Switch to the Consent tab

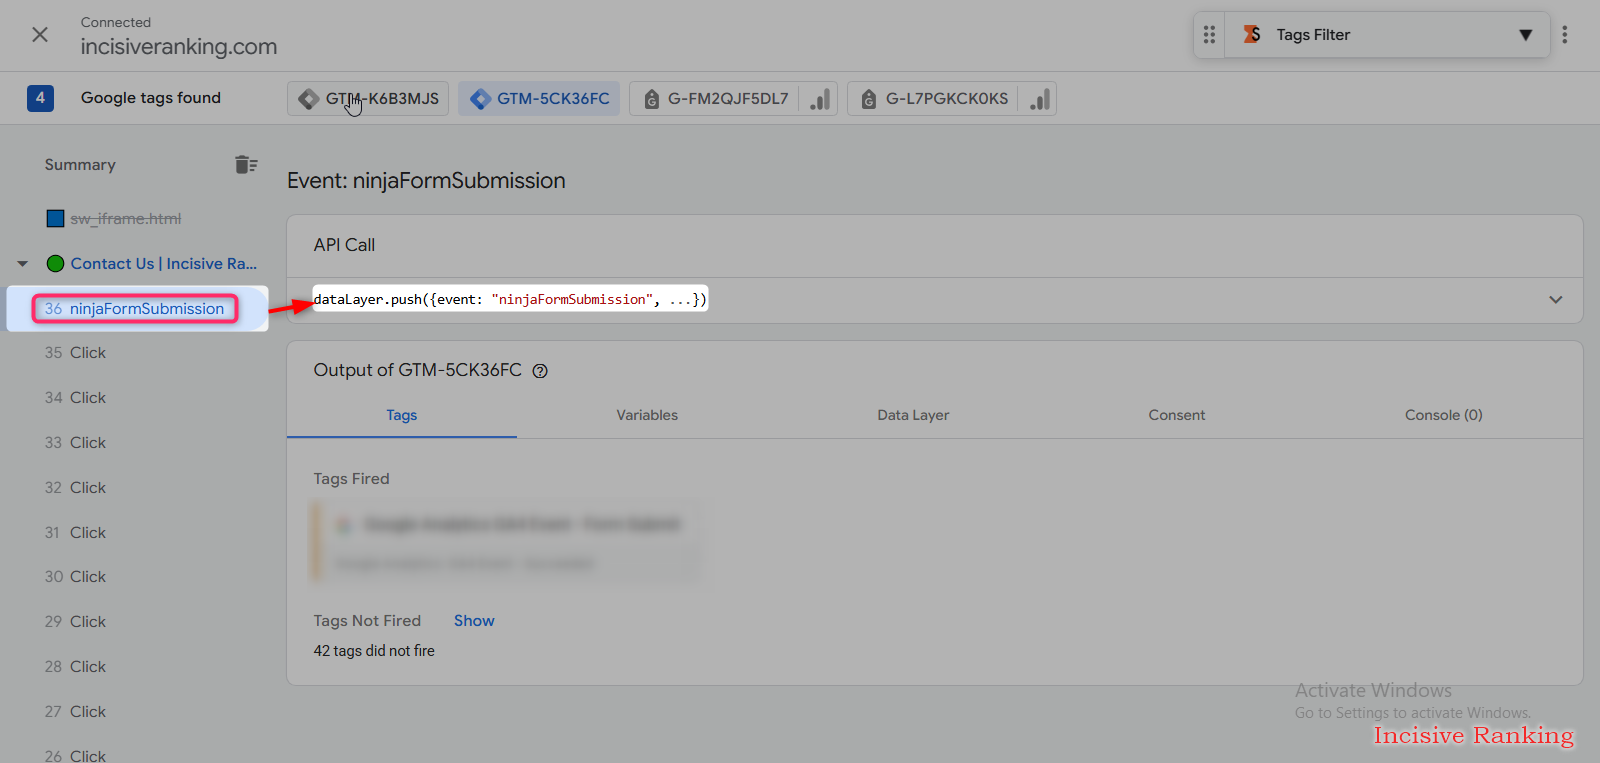(1177, 415)
